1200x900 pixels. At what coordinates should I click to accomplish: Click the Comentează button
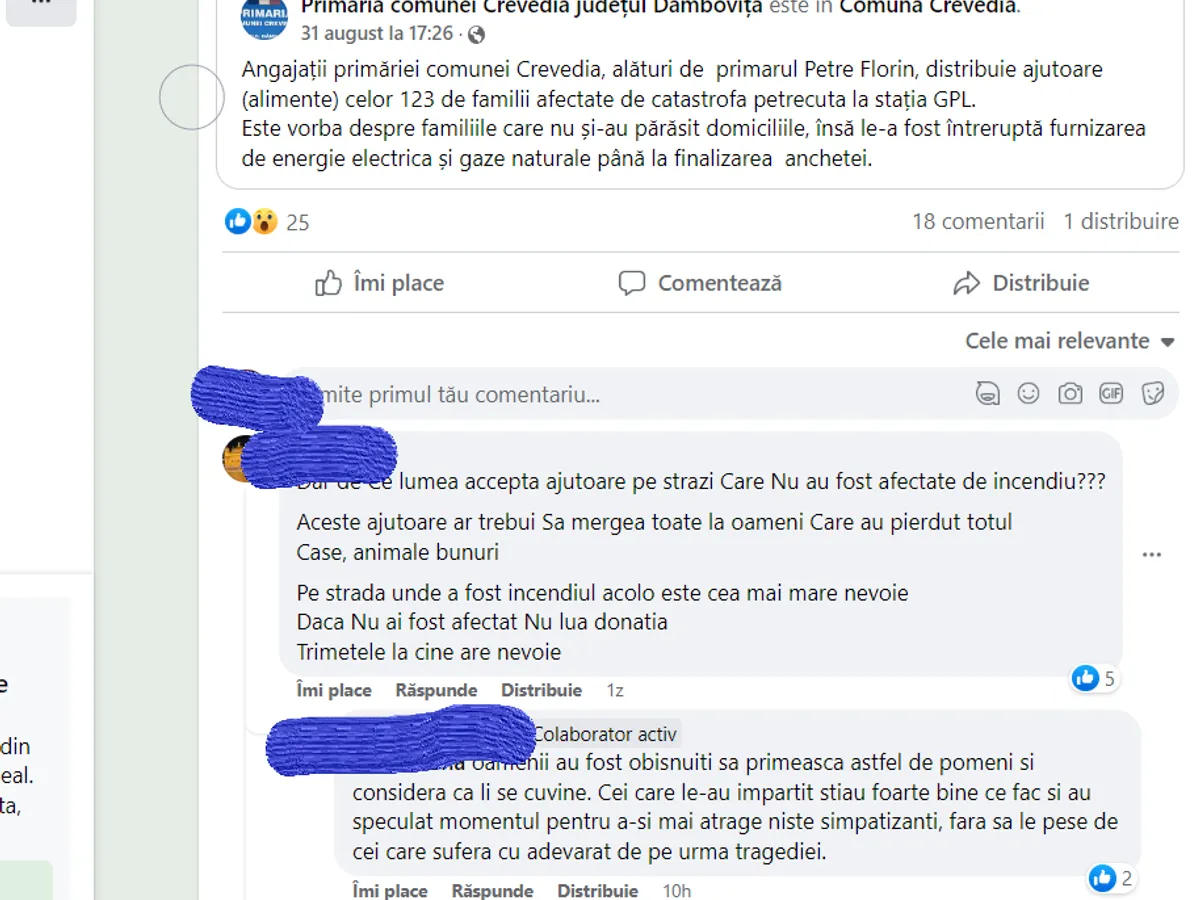[700, 283]
